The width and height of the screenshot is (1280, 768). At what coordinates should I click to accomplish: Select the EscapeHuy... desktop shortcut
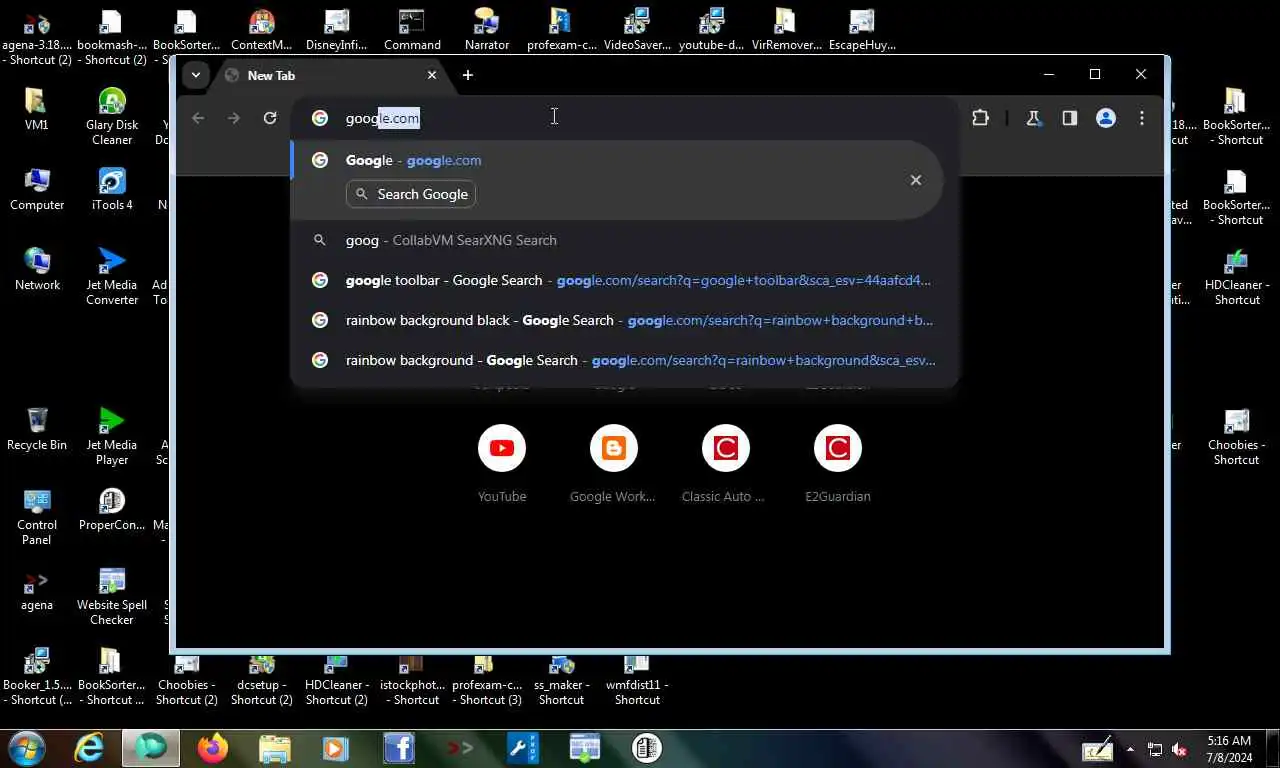pos(862,30)
